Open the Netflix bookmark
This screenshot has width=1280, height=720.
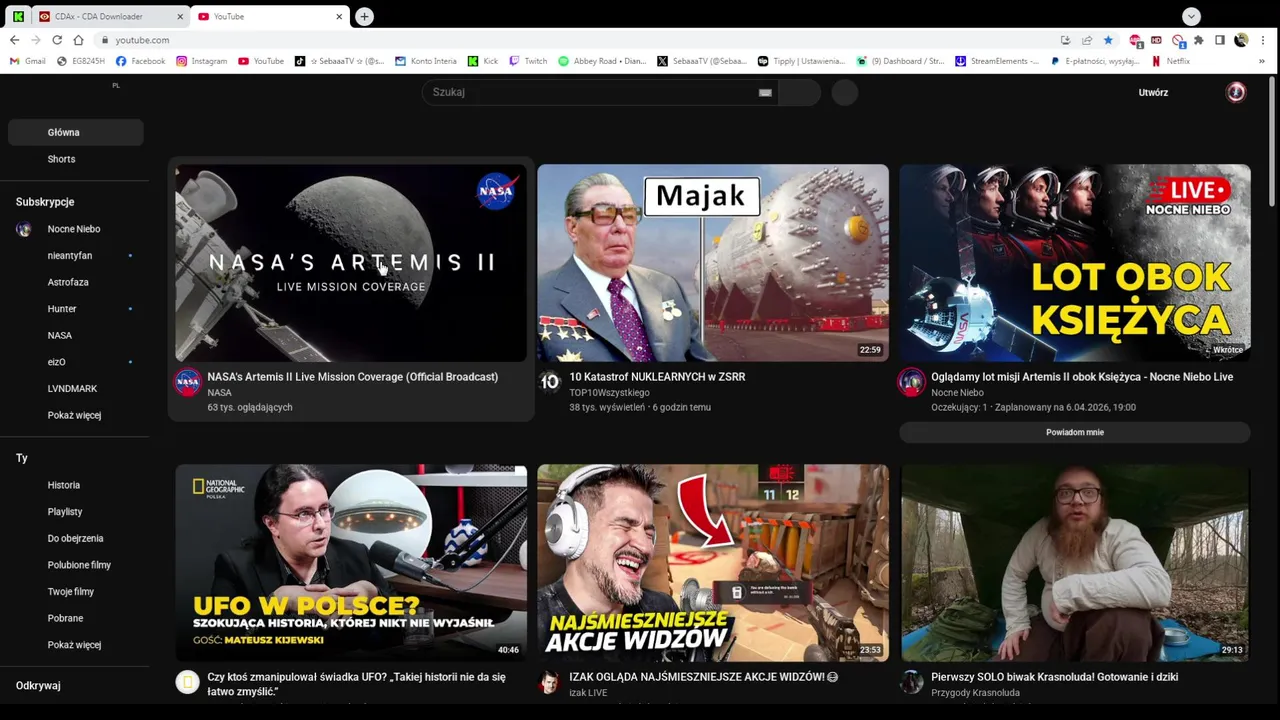click(x=1171, y=61)
